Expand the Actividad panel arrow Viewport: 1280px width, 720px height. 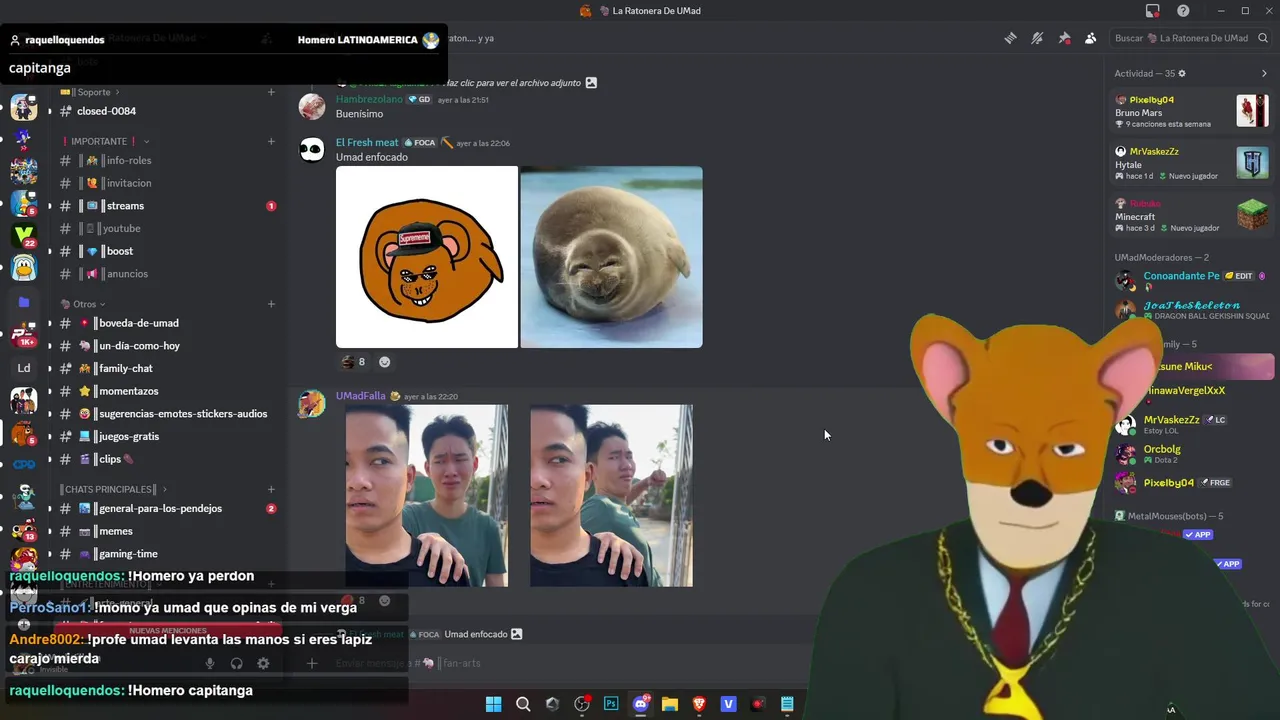coord(1264,73)
